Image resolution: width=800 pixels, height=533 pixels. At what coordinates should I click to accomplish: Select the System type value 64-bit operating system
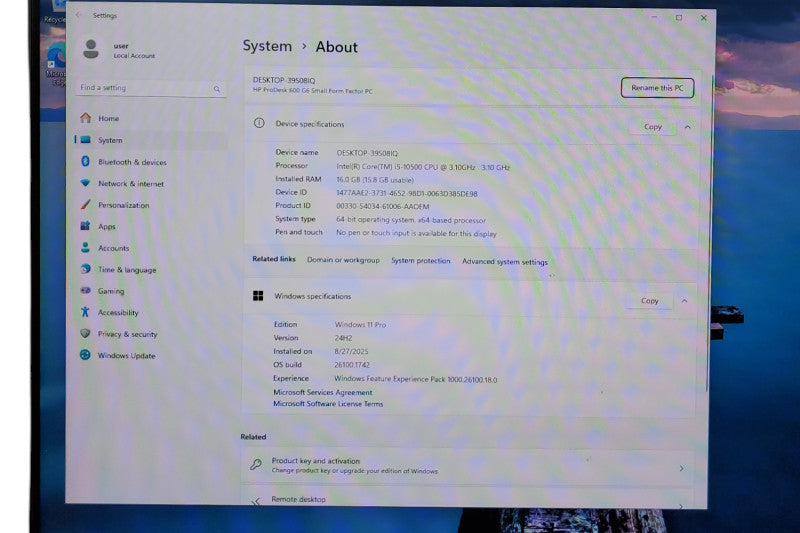coord(411,220)
